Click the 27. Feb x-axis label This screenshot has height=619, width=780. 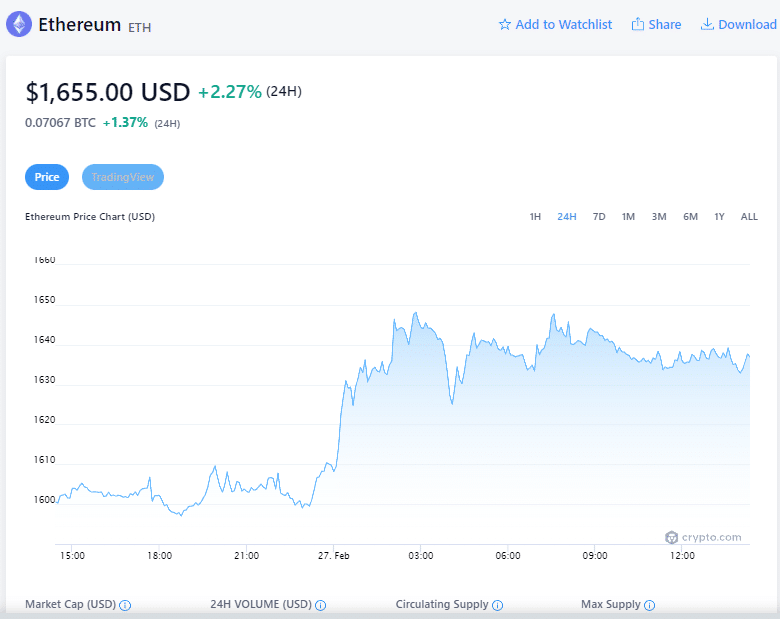click(334, 555)
